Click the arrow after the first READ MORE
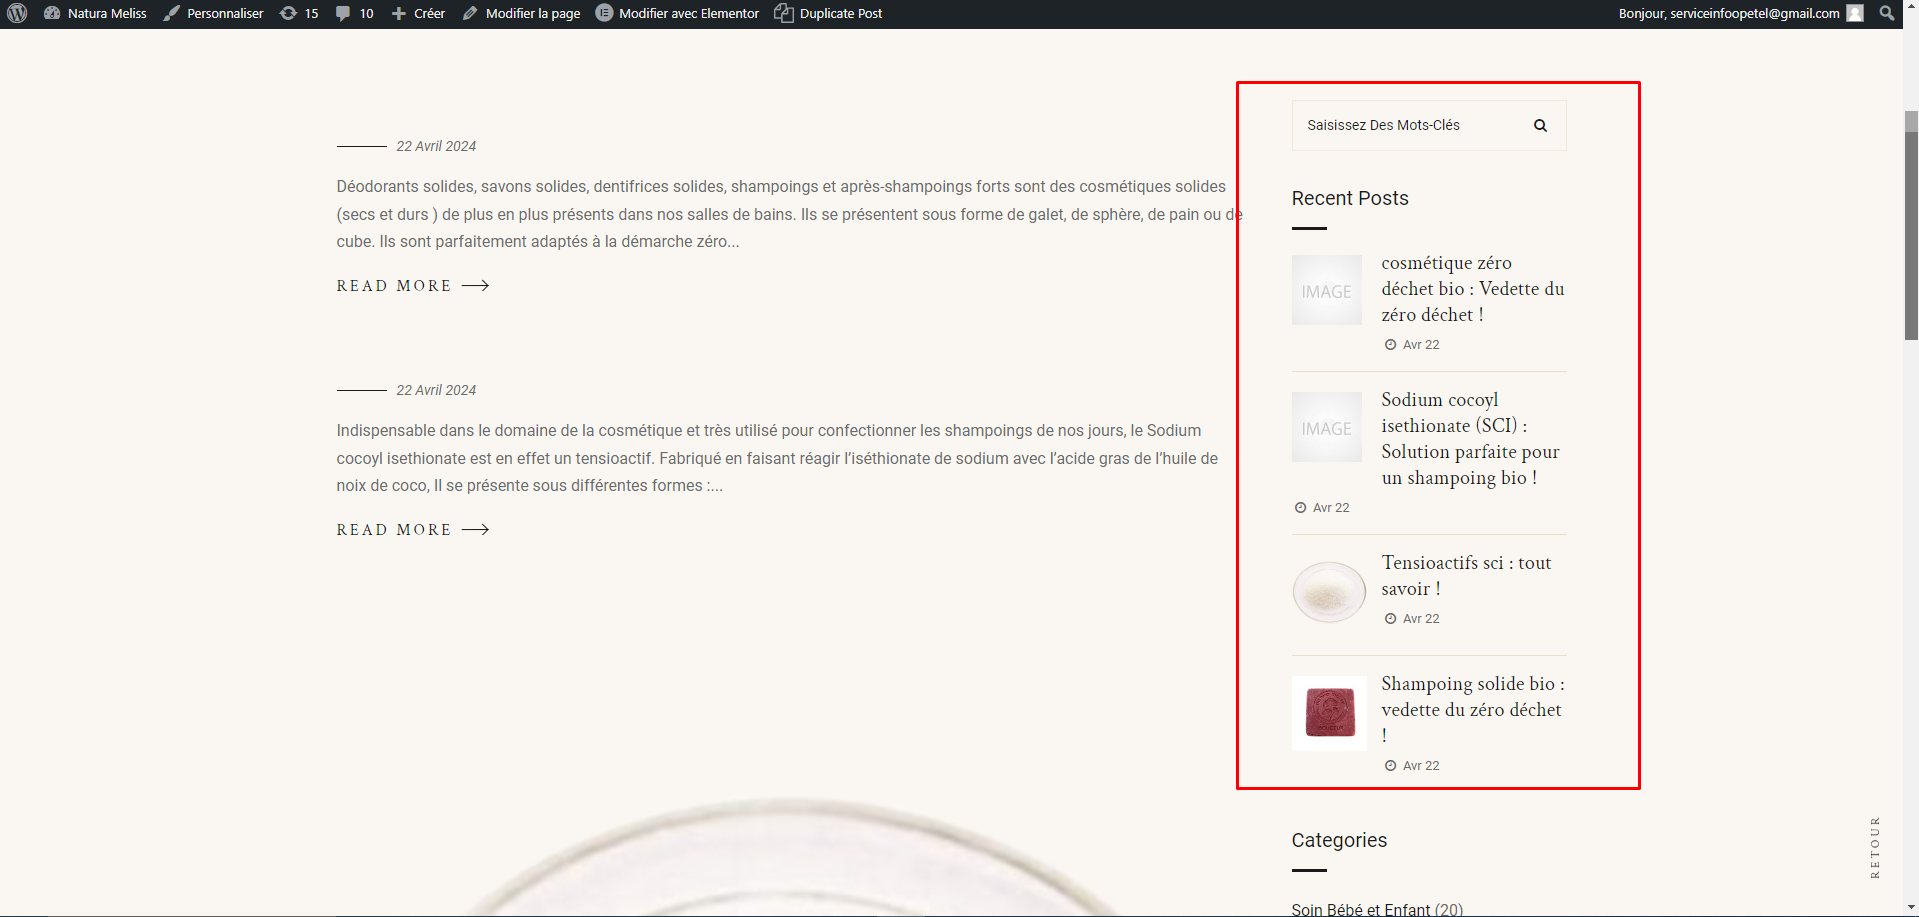Screen dimensions: 1919x917 coord(476,286)
